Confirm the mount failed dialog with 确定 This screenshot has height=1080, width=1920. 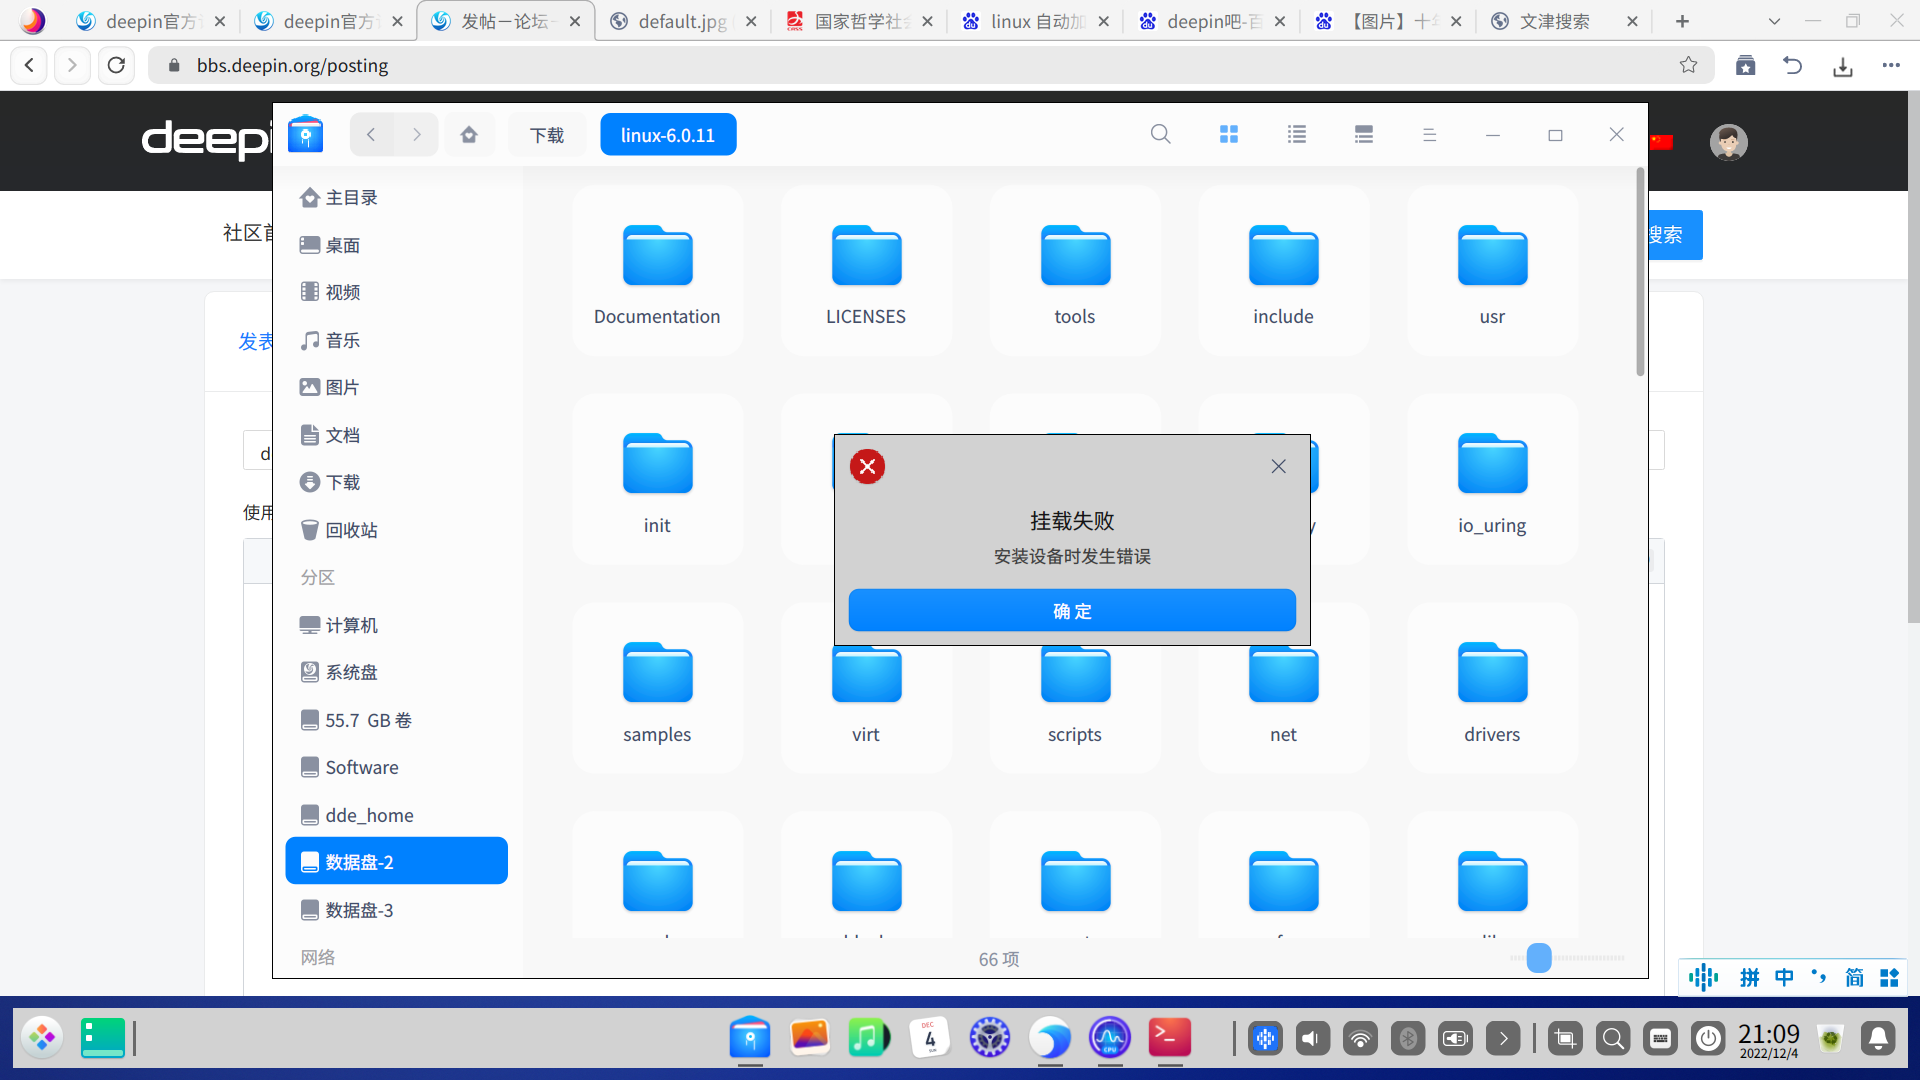click(1072, 610)
